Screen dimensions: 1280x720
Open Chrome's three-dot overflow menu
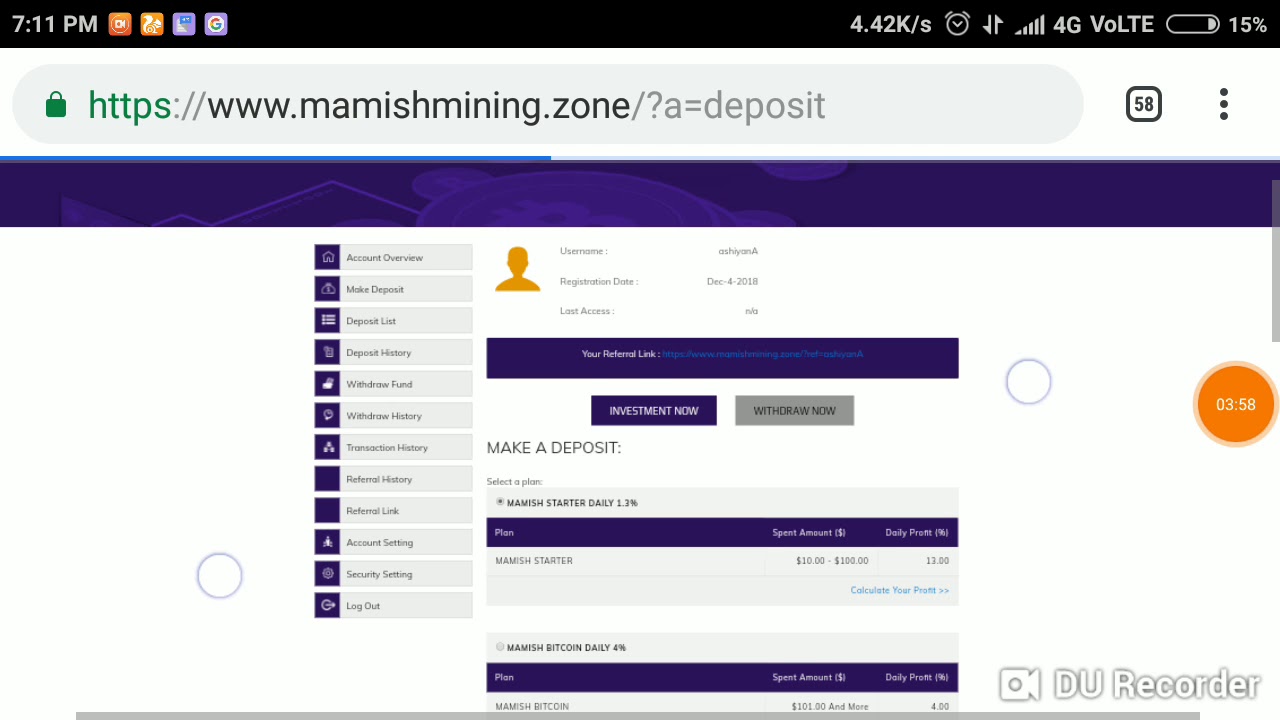(x=1224, y=104)
